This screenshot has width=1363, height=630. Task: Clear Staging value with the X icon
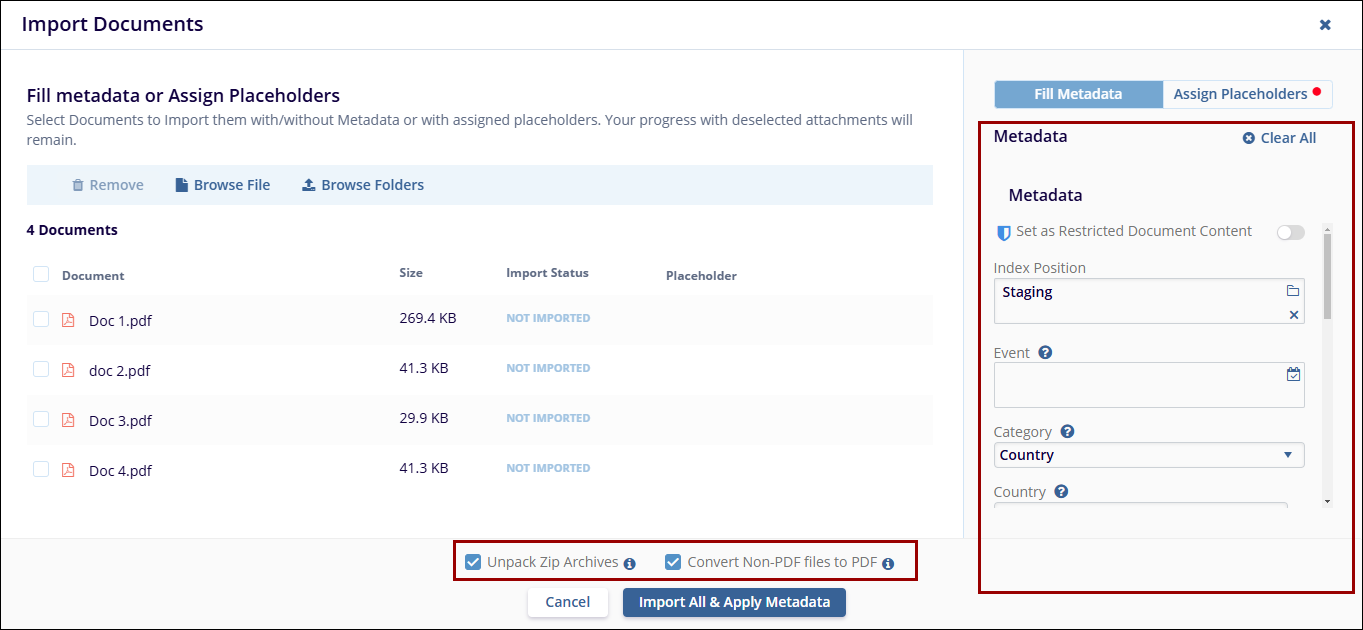tap(1293, 315)
